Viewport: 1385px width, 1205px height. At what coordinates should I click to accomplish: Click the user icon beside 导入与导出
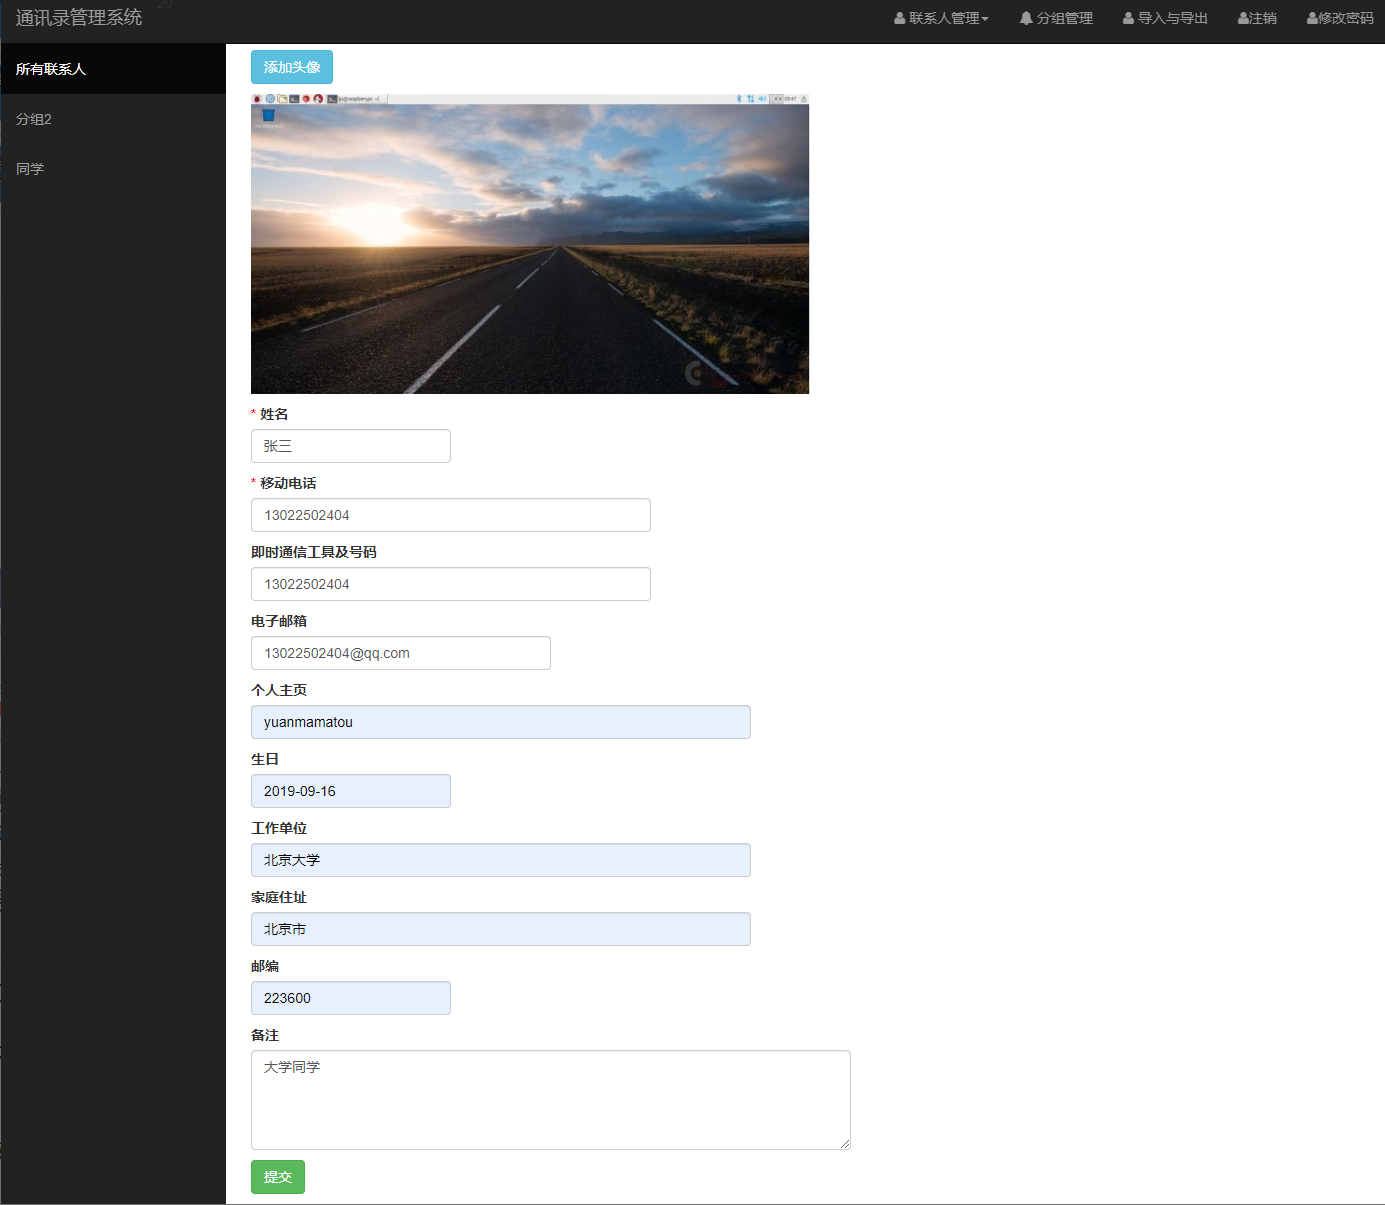pos(1128,18)
